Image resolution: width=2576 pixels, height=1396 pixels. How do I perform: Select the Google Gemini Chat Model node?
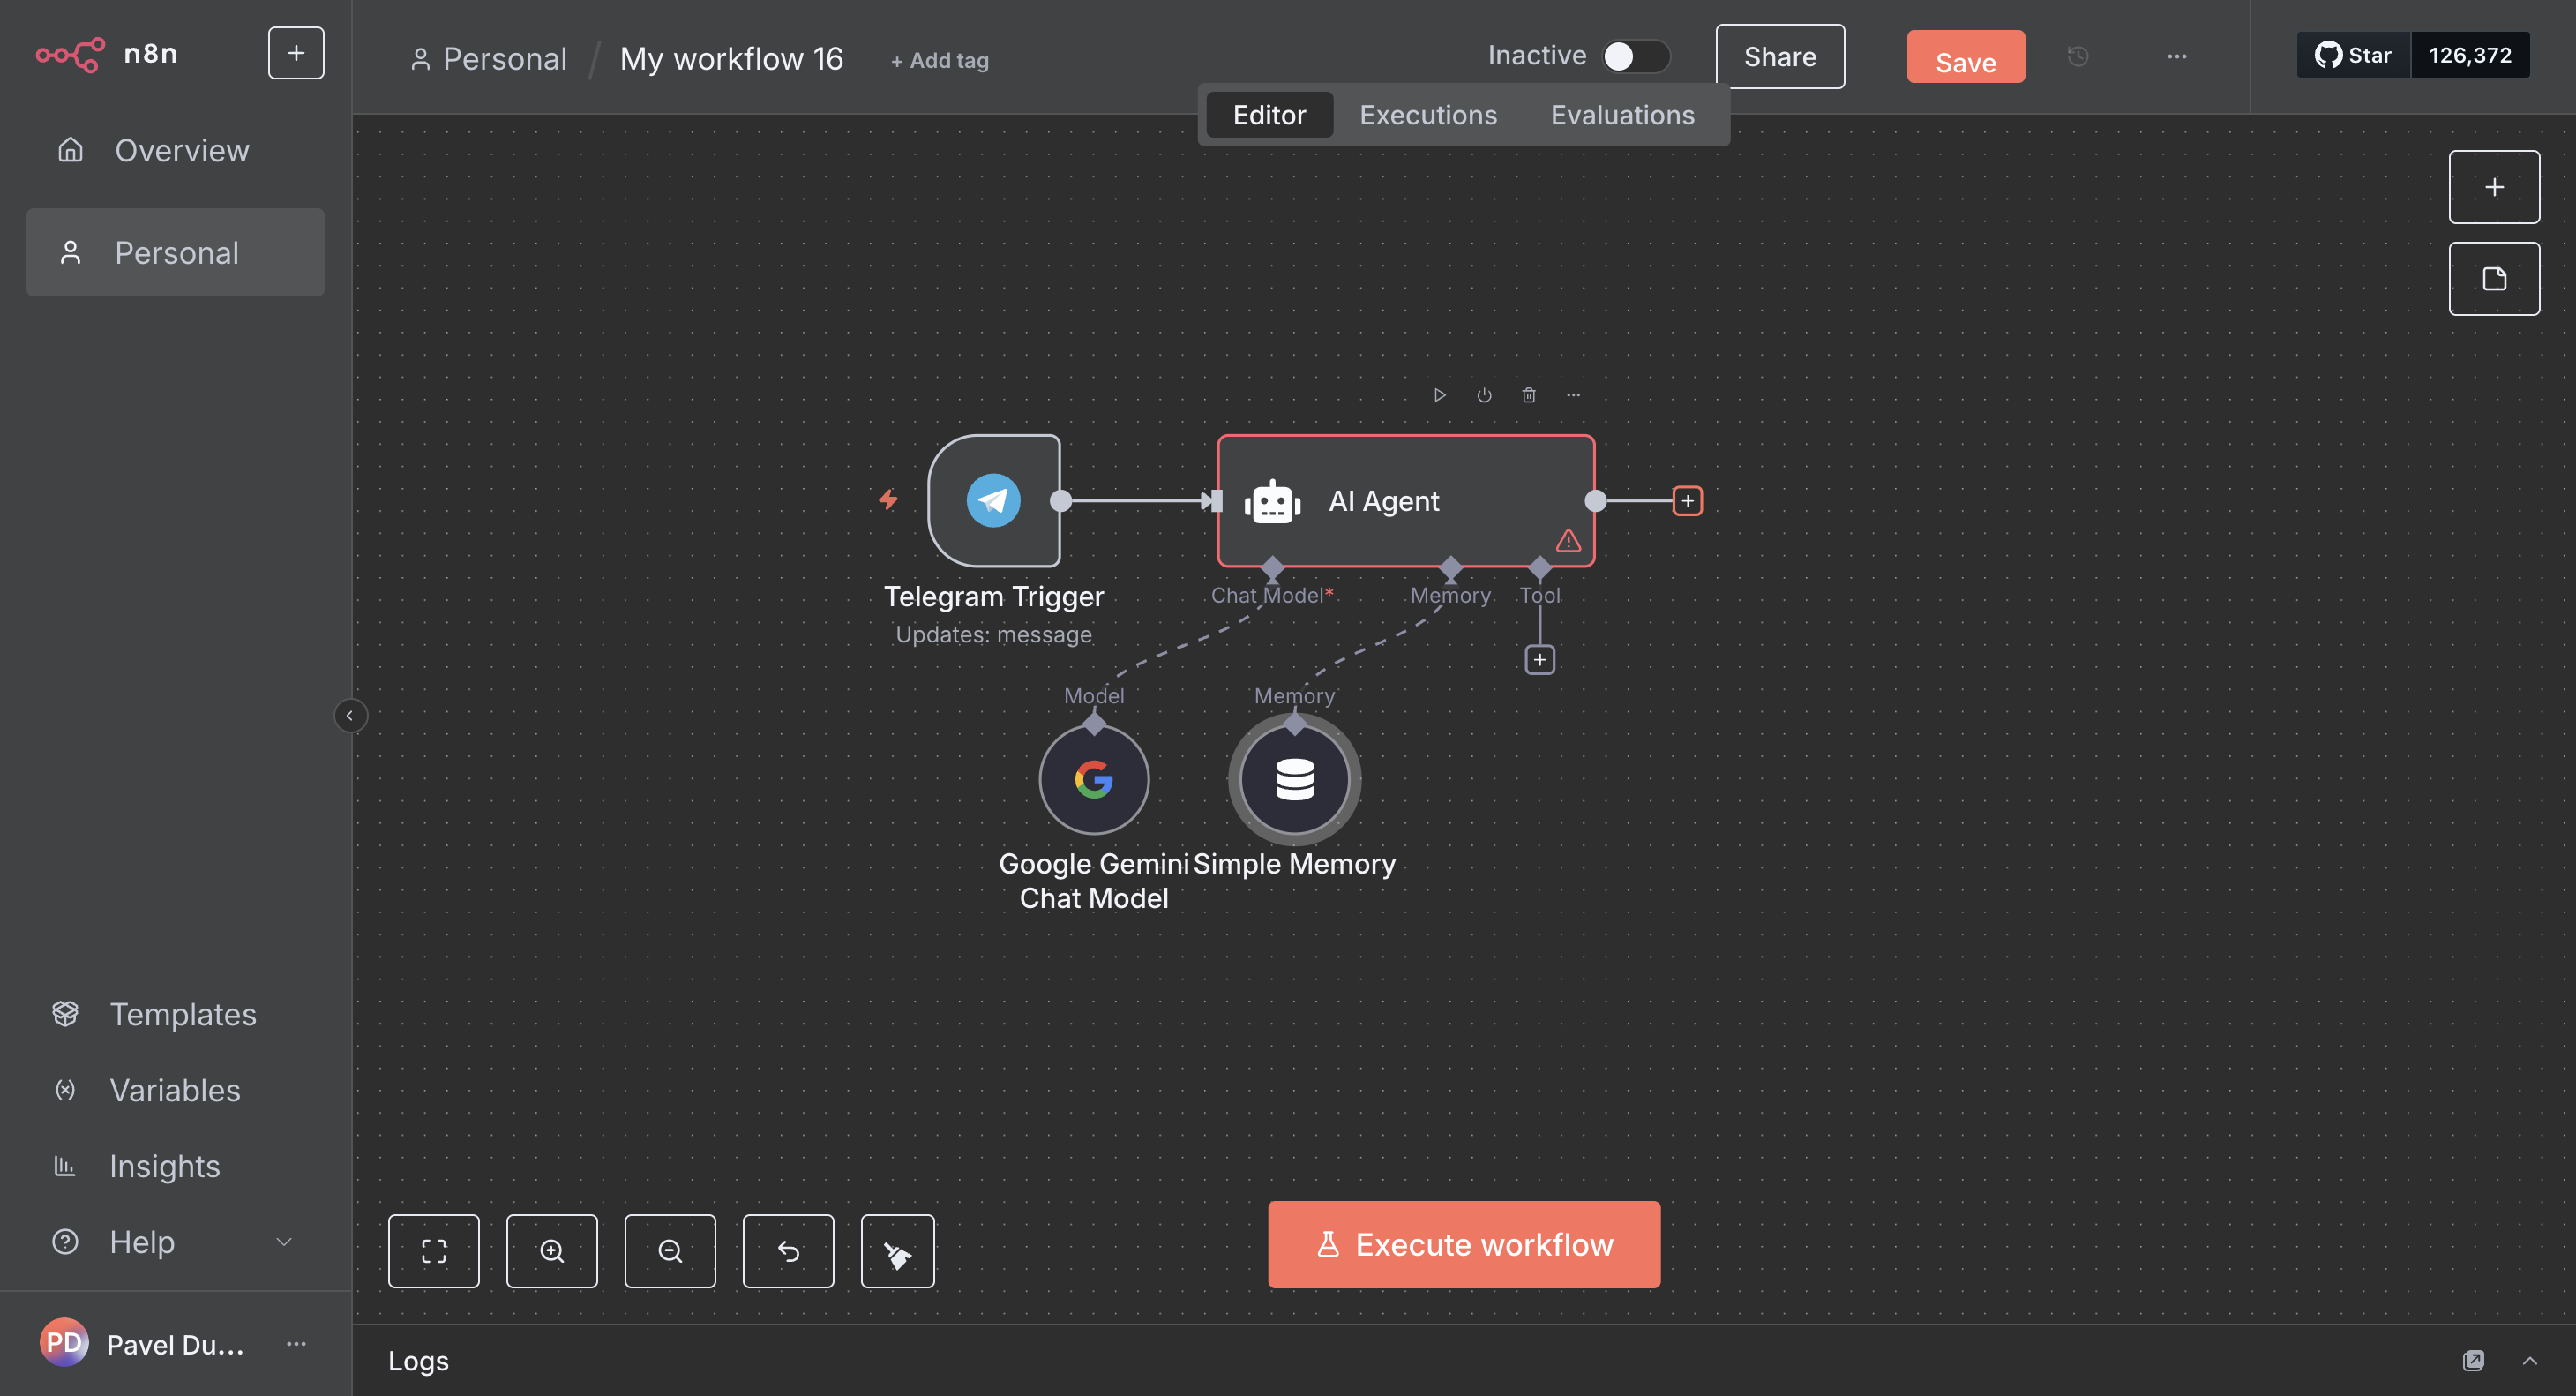(x=1093, y=780)
